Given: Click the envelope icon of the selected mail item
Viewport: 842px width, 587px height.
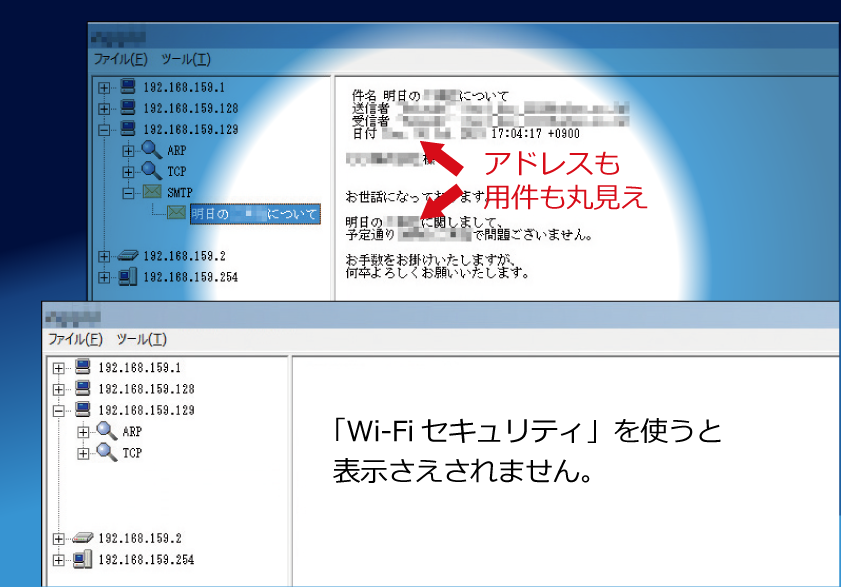Looking at the screenshot, I should tap(176, 214).
